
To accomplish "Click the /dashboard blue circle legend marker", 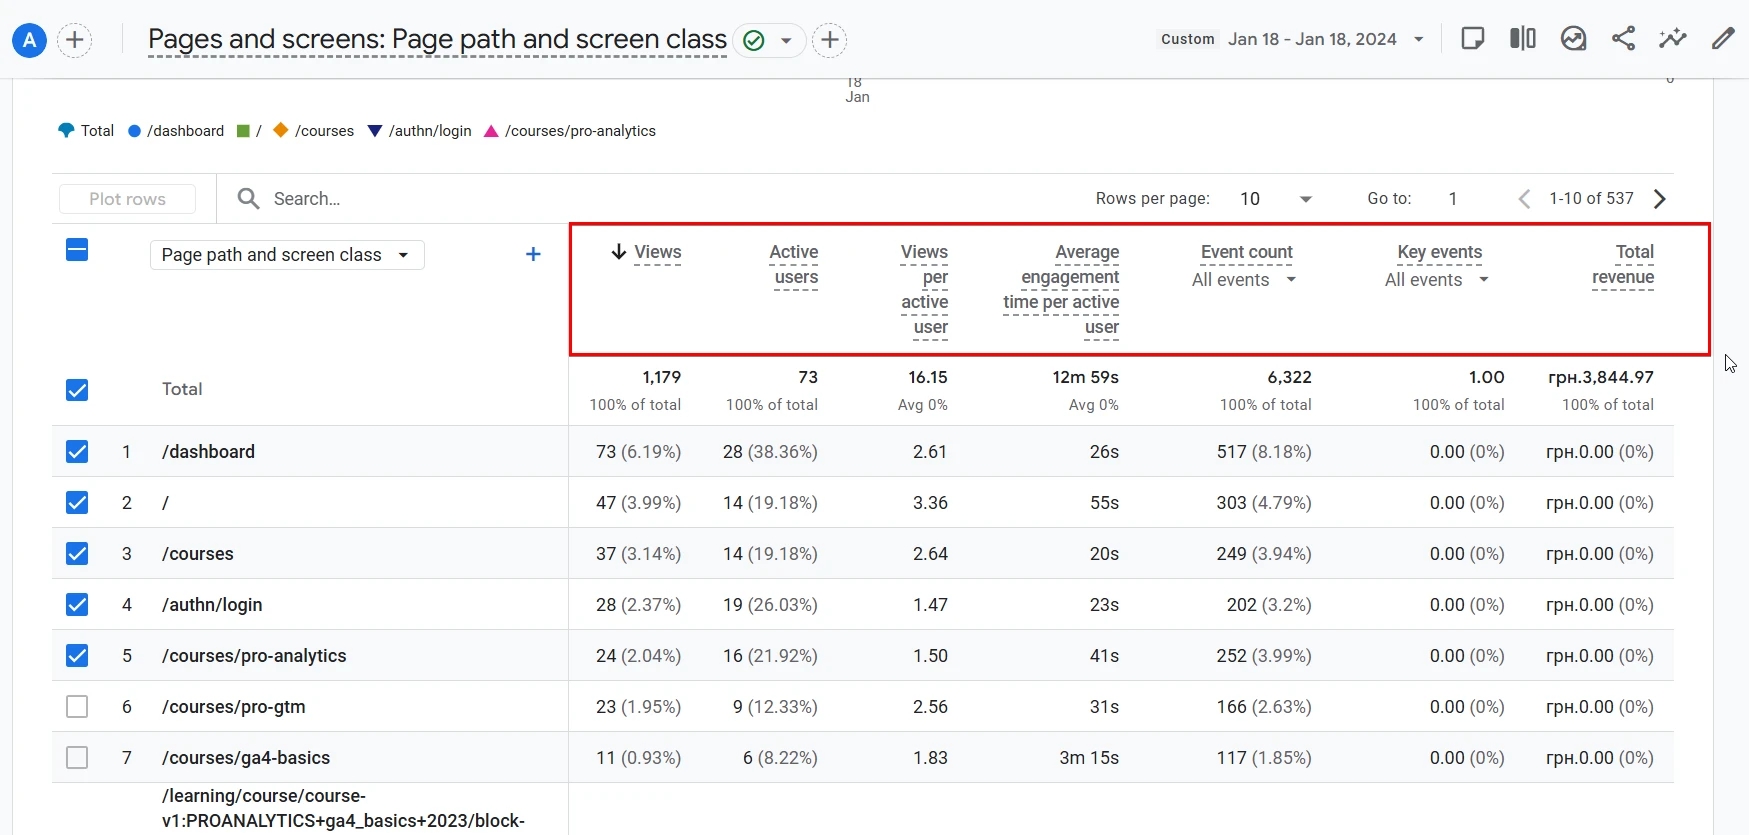I will tap(134, 131).
